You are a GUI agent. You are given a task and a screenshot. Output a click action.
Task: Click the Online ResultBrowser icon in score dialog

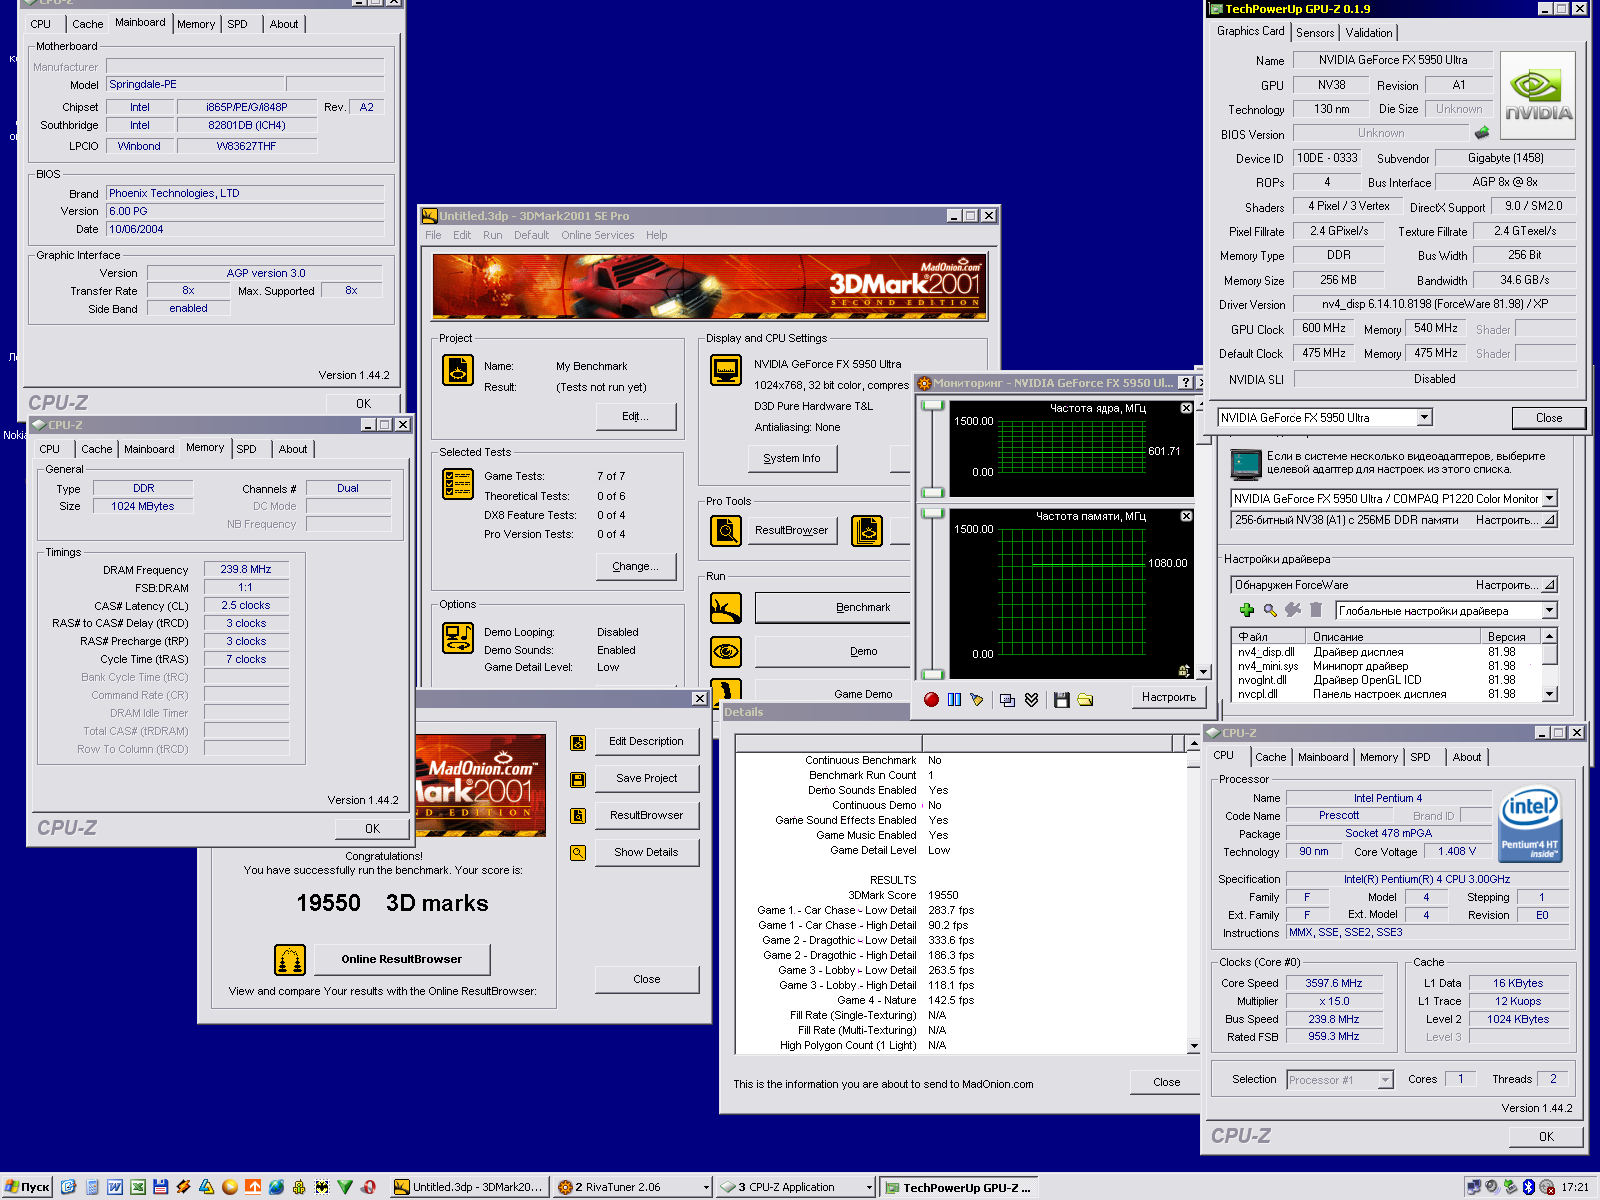pos(290,960)
